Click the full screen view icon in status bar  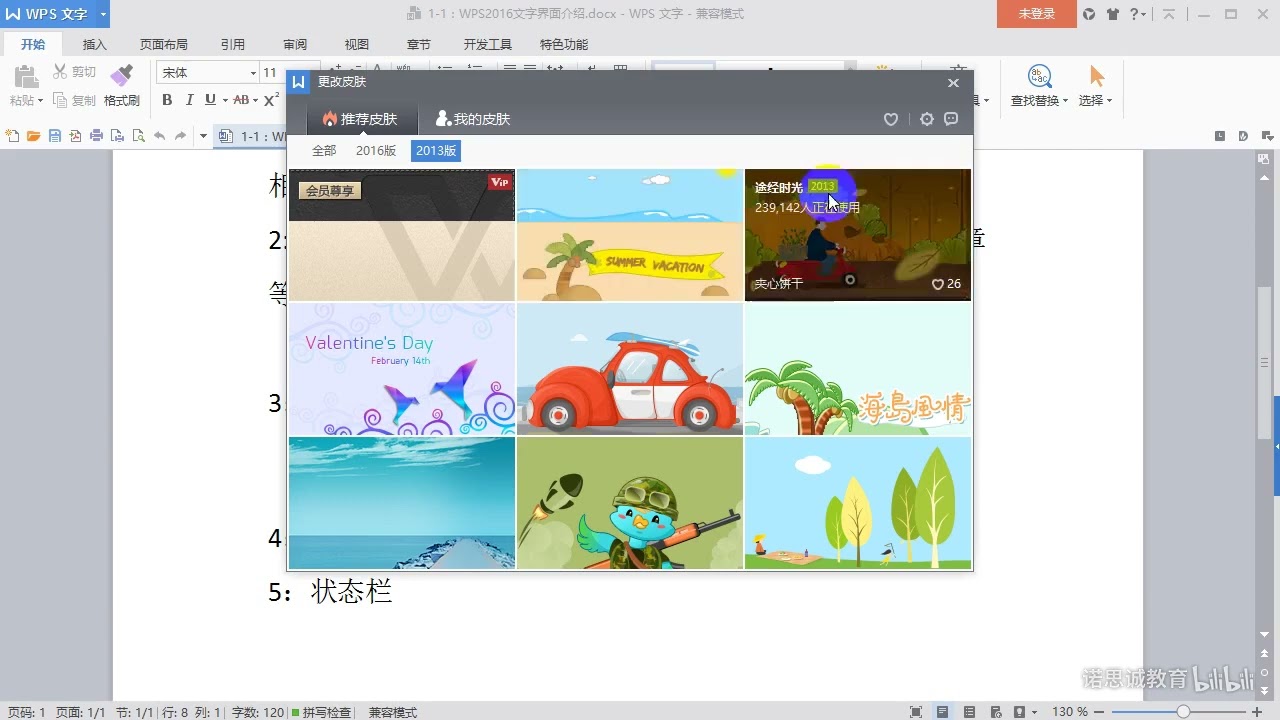click(x=916, y=712)
